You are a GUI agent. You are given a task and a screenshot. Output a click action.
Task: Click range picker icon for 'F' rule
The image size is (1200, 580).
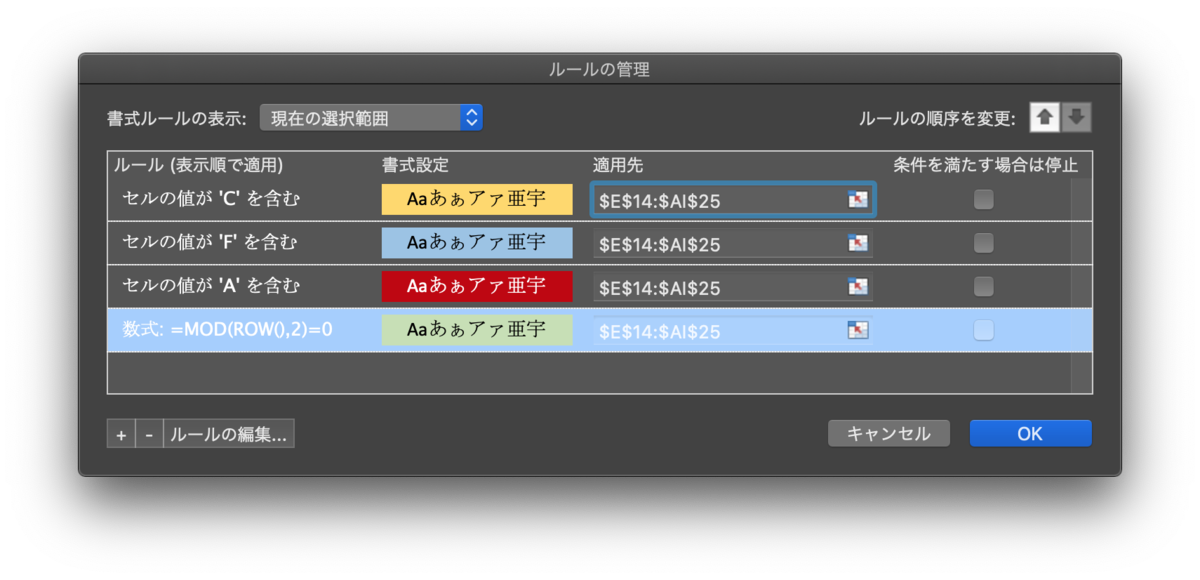click(x=857, y=243)
